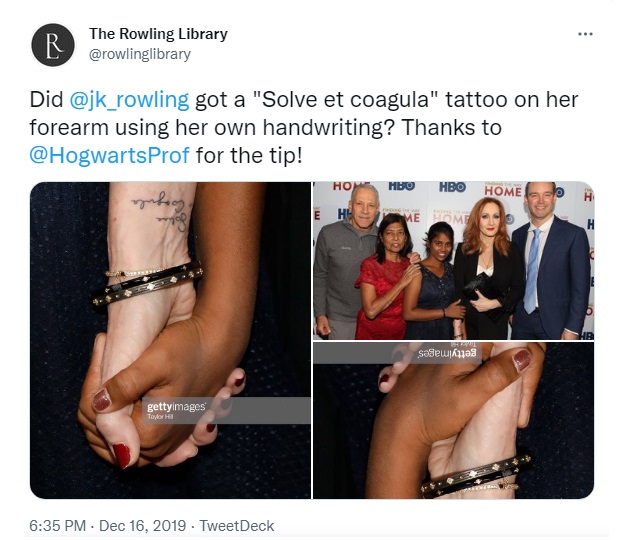626x540 pixels.
Task: View the HBO group photo
Action: click(x=454, y=261)
